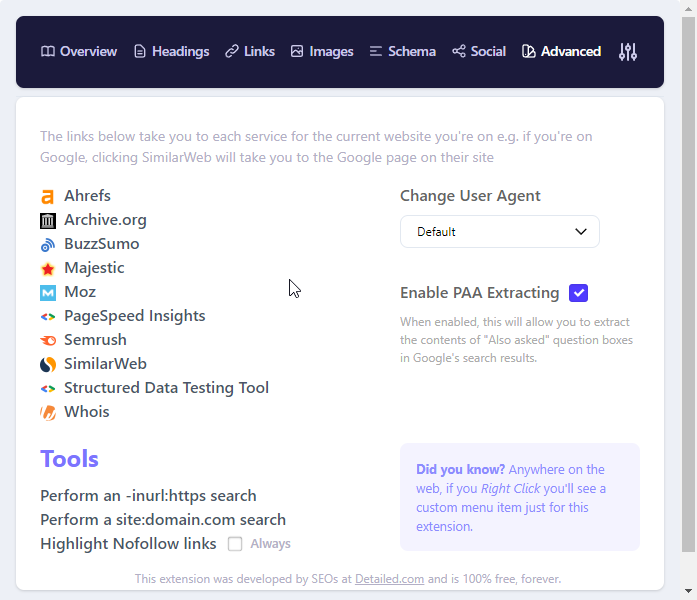The width and height of the screenshot is (697, 600).
Task: Expand the Change User Agent dropdown
Action: pos(500,232)
